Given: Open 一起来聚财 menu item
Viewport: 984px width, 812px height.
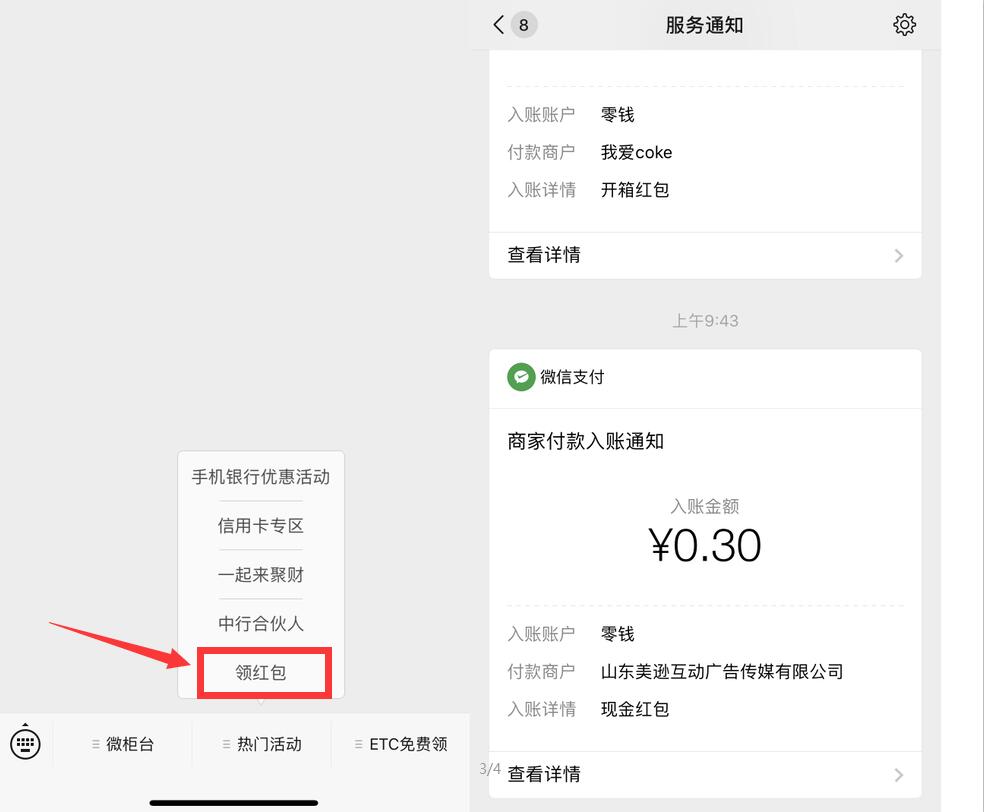Looking at the screenshot, I should click(x=261, y=575).
